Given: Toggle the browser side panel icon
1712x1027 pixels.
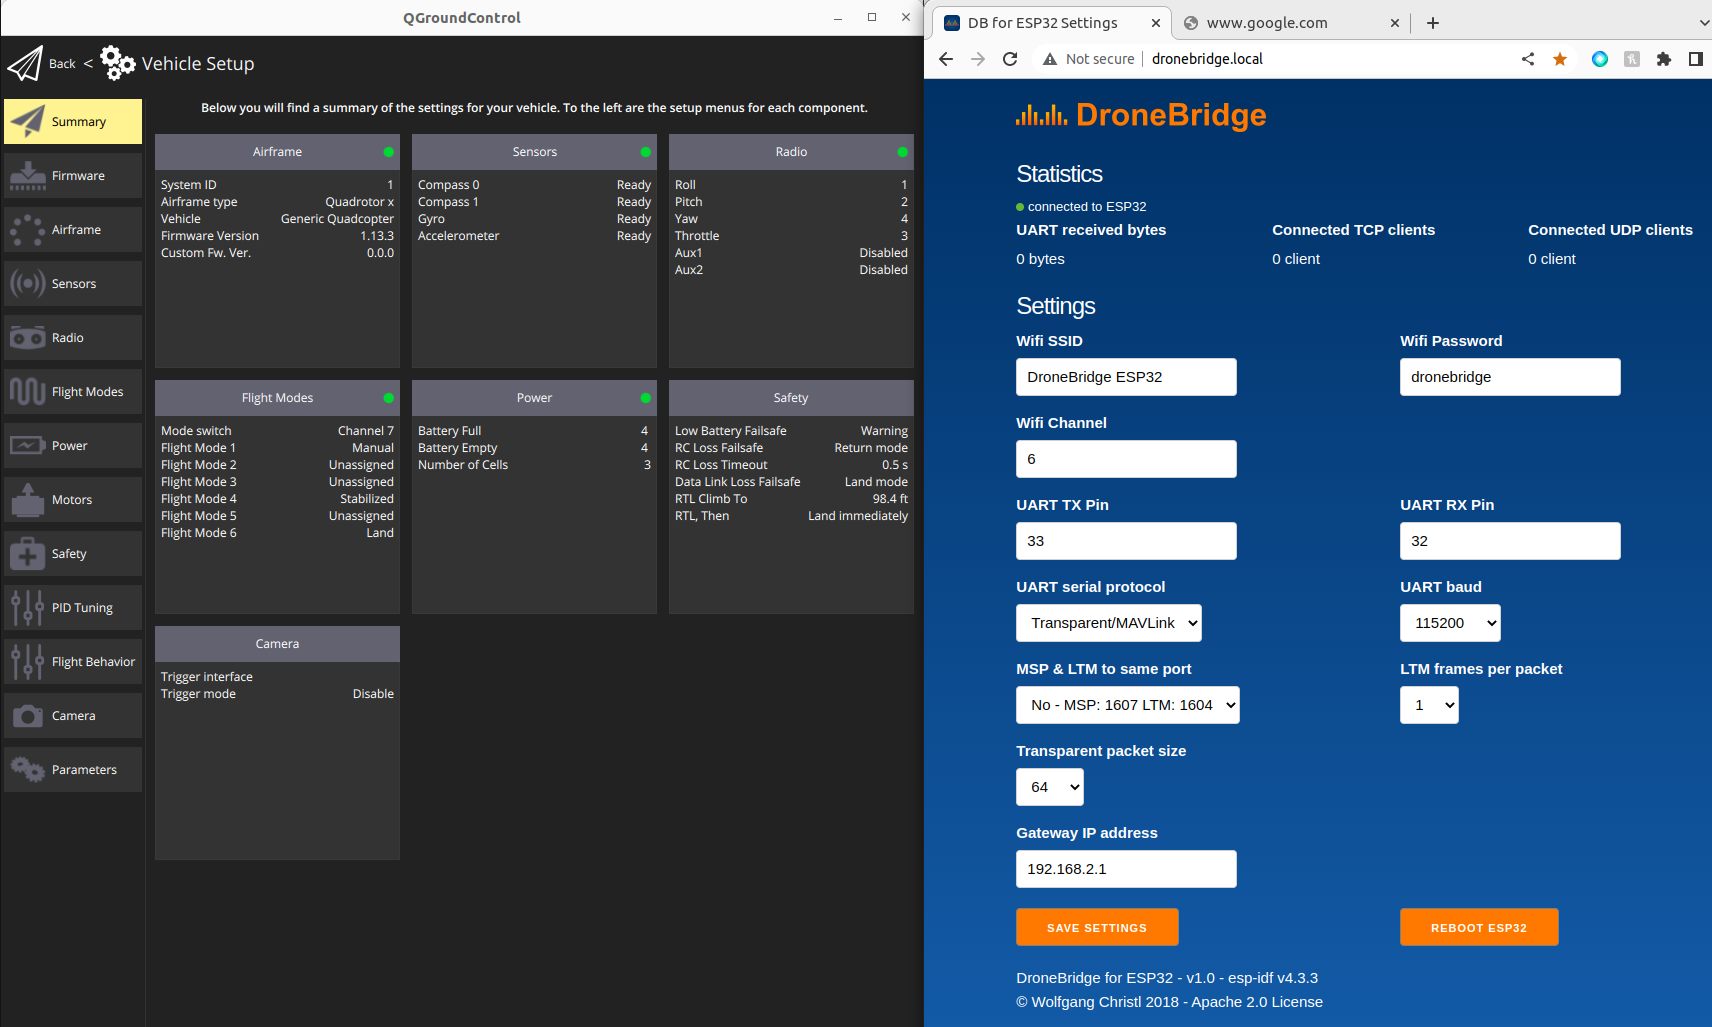Looking at the screenshot, I should [1696, 59].
